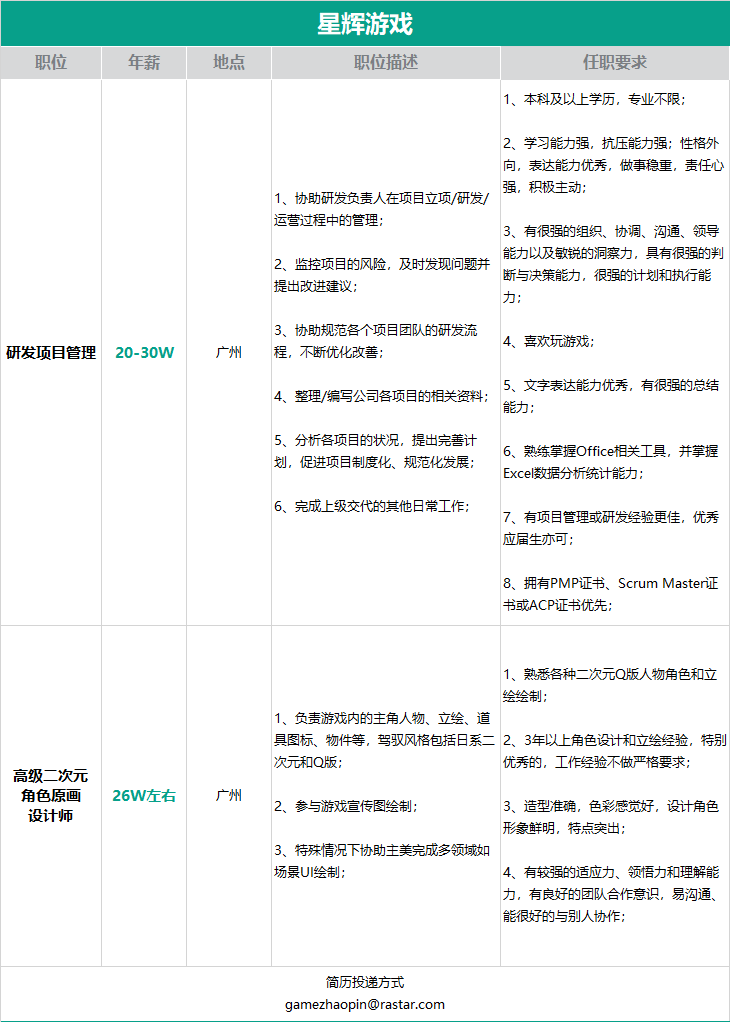The width and height of the screenshot is (730, 1022).
Task: Open the gamezhaopin@rastar.com email address
Action: tap(365, 1004)
